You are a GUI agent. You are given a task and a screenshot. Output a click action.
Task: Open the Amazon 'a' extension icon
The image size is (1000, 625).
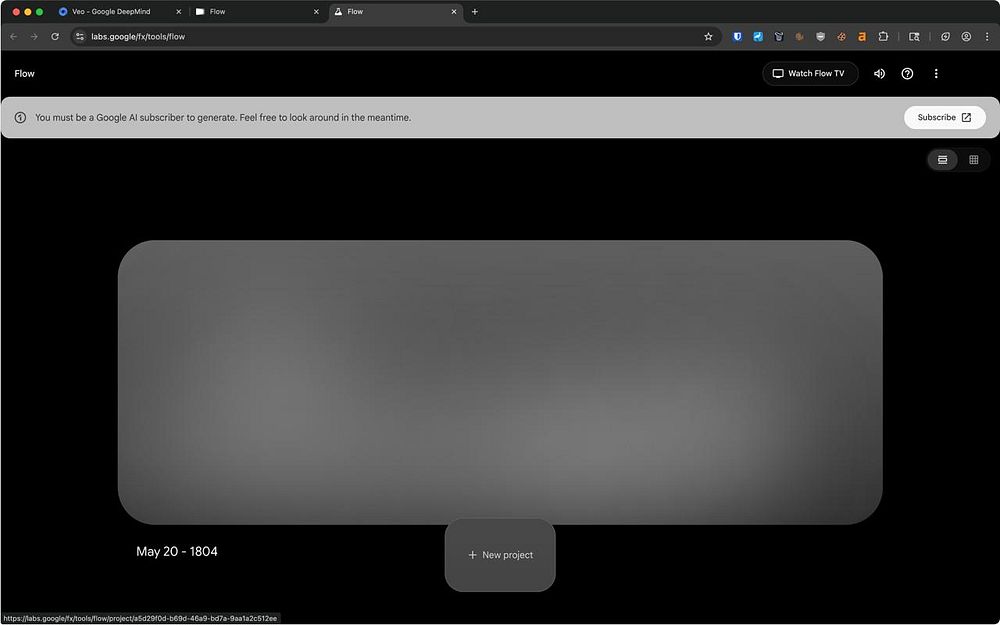862,36
